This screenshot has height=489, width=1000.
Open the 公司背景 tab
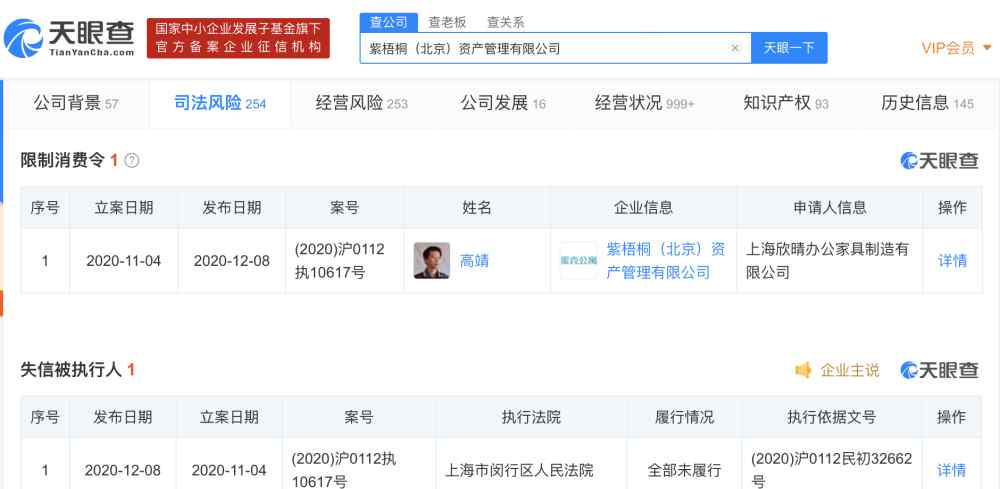coord(77,103)
